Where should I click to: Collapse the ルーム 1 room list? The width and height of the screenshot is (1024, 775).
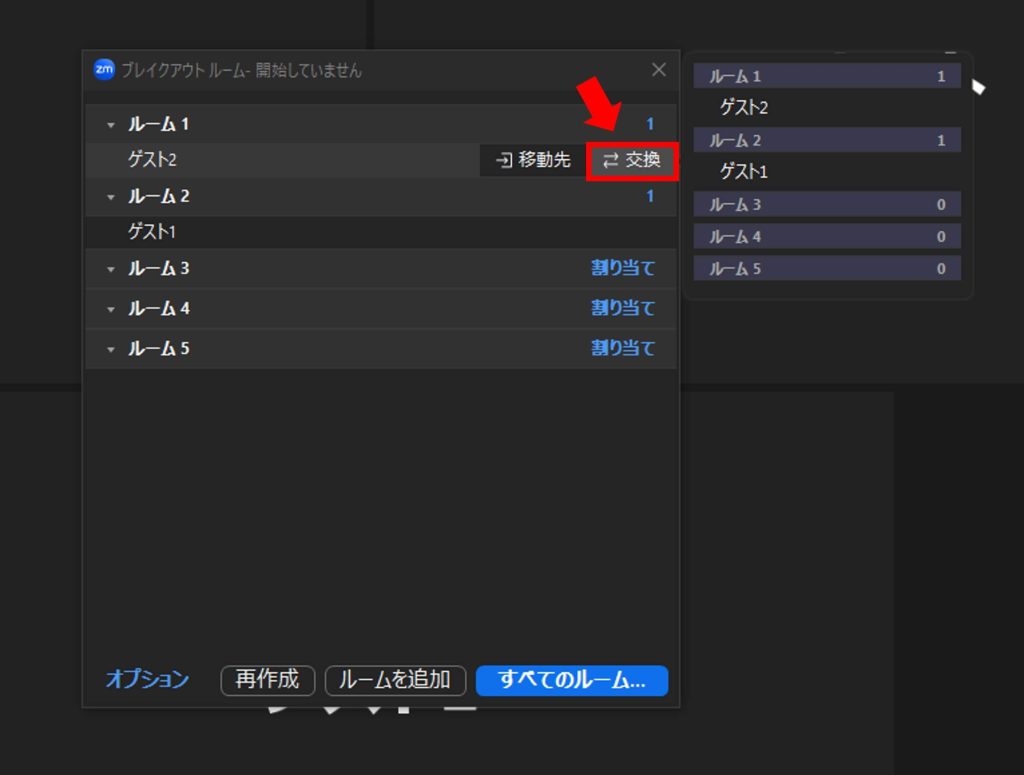110,124
